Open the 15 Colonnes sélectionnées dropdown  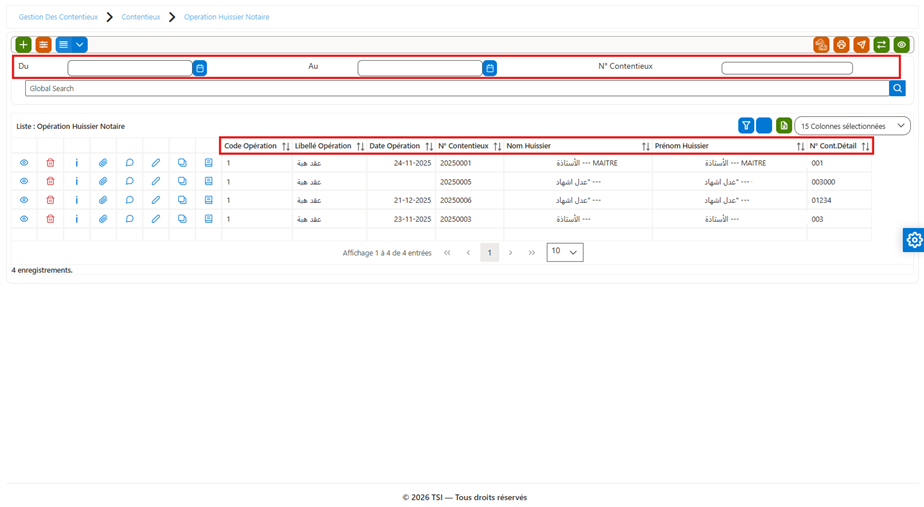[x=852, y=126]
